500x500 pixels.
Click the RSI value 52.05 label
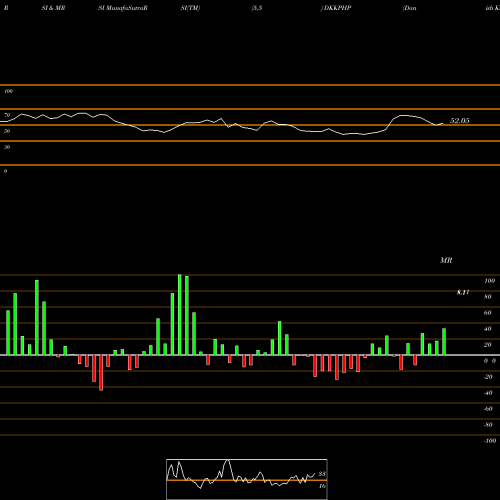coord(460,121)
